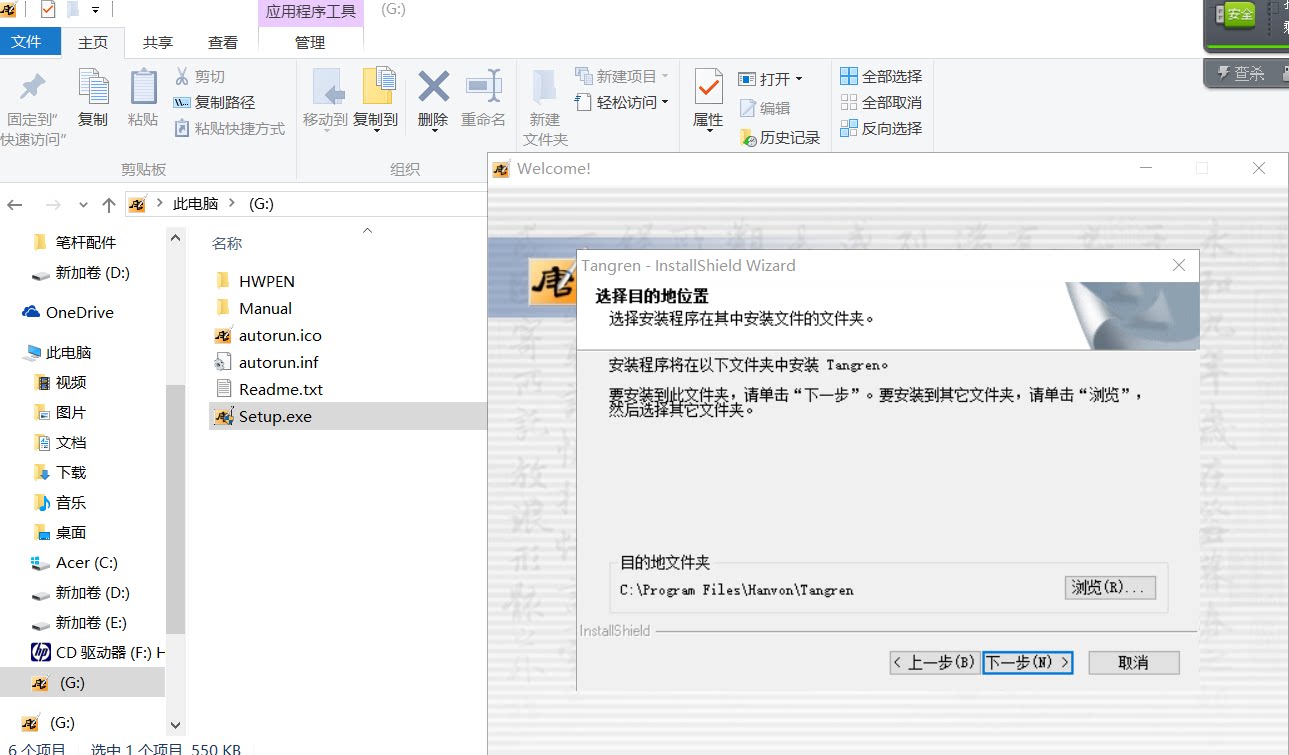Click the Delete (删除) icon
1289x755 pixels.
[433, 99]
